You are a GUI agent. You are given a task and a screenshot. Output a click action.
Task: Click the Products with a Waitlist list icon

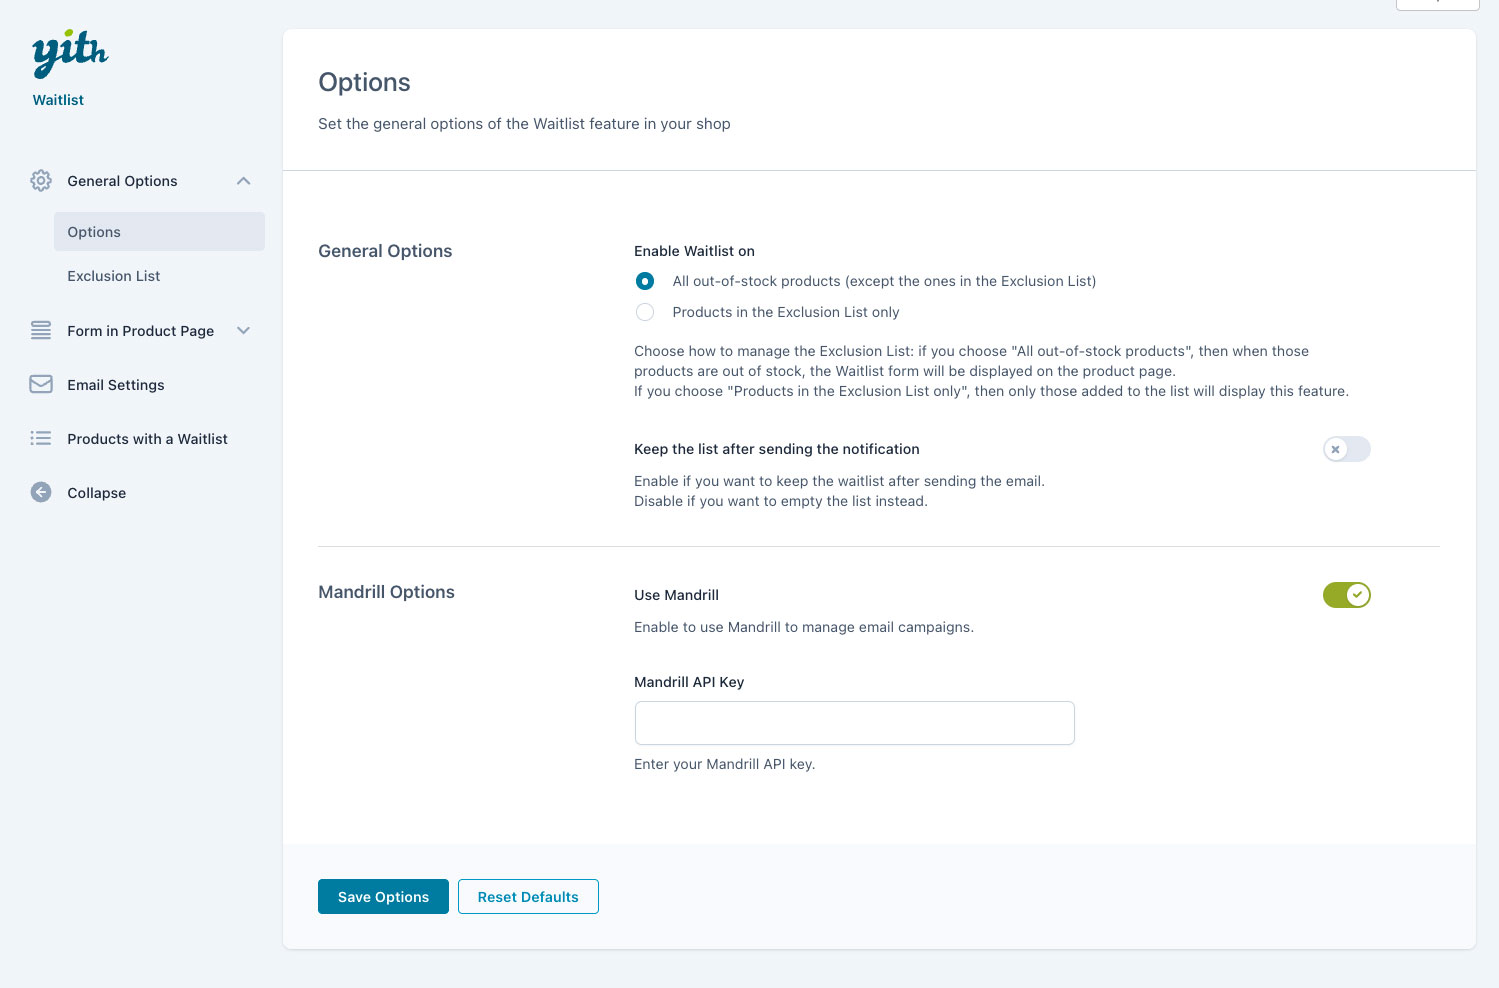click(41, 439)
